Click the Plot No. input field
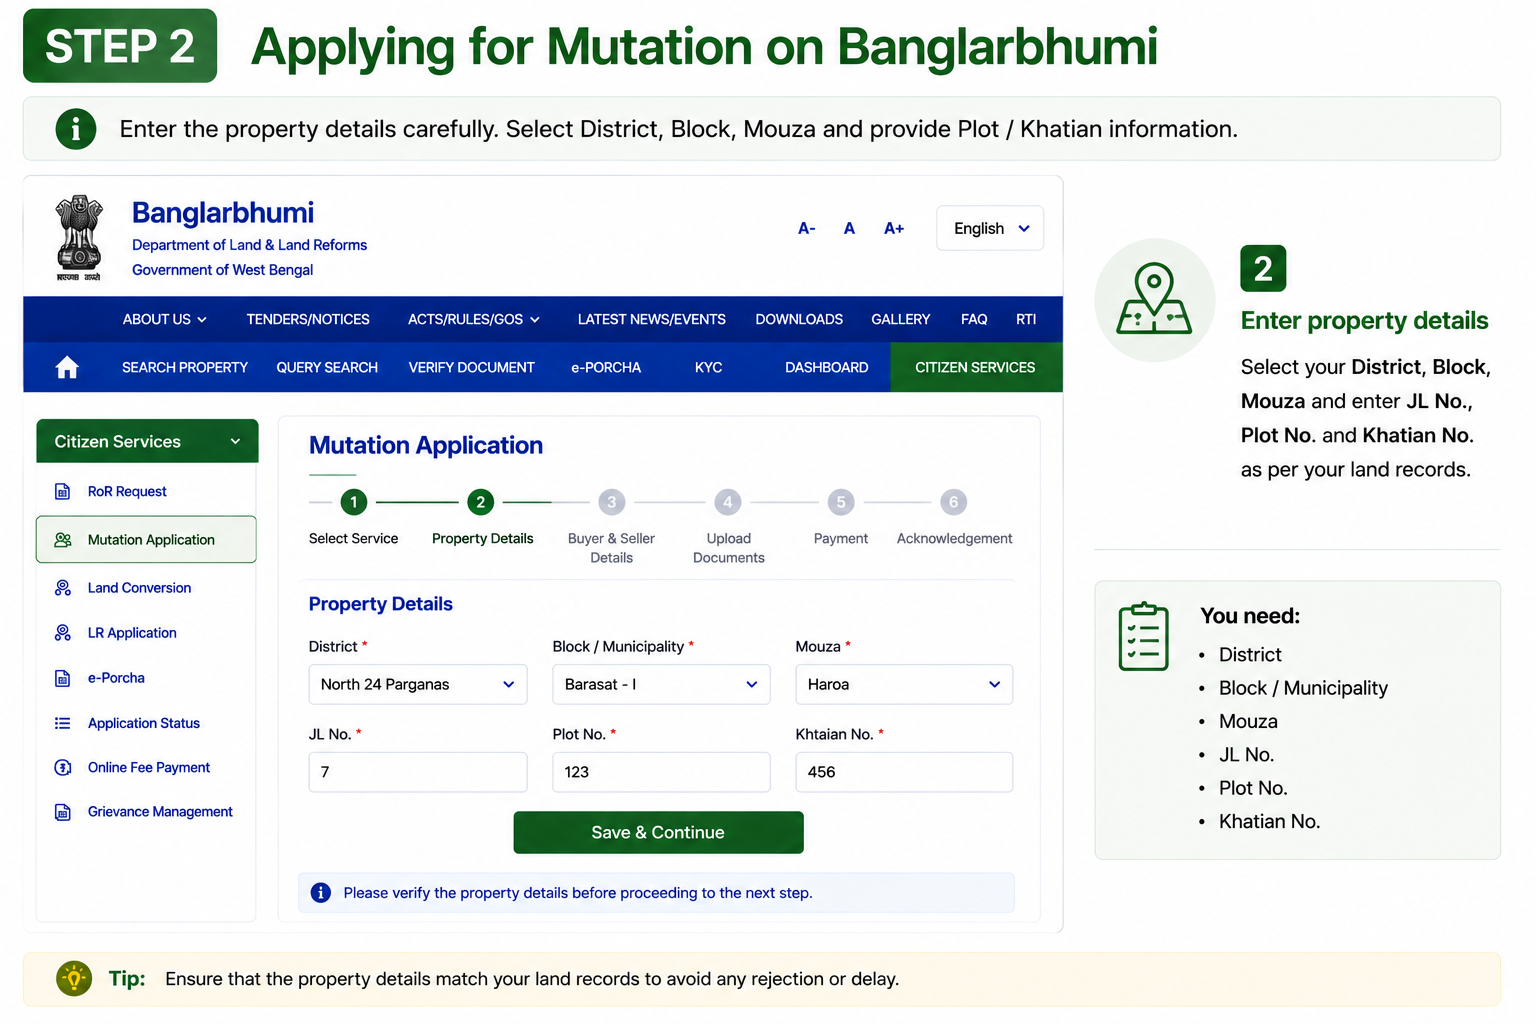Image resolution: width=1536 pixels, height=1024 pixels. 661,772
